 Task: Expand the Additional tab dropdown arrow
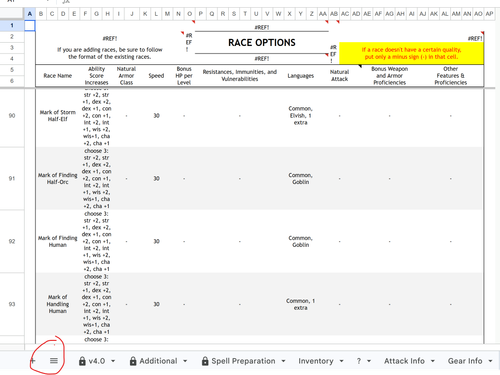185,361
